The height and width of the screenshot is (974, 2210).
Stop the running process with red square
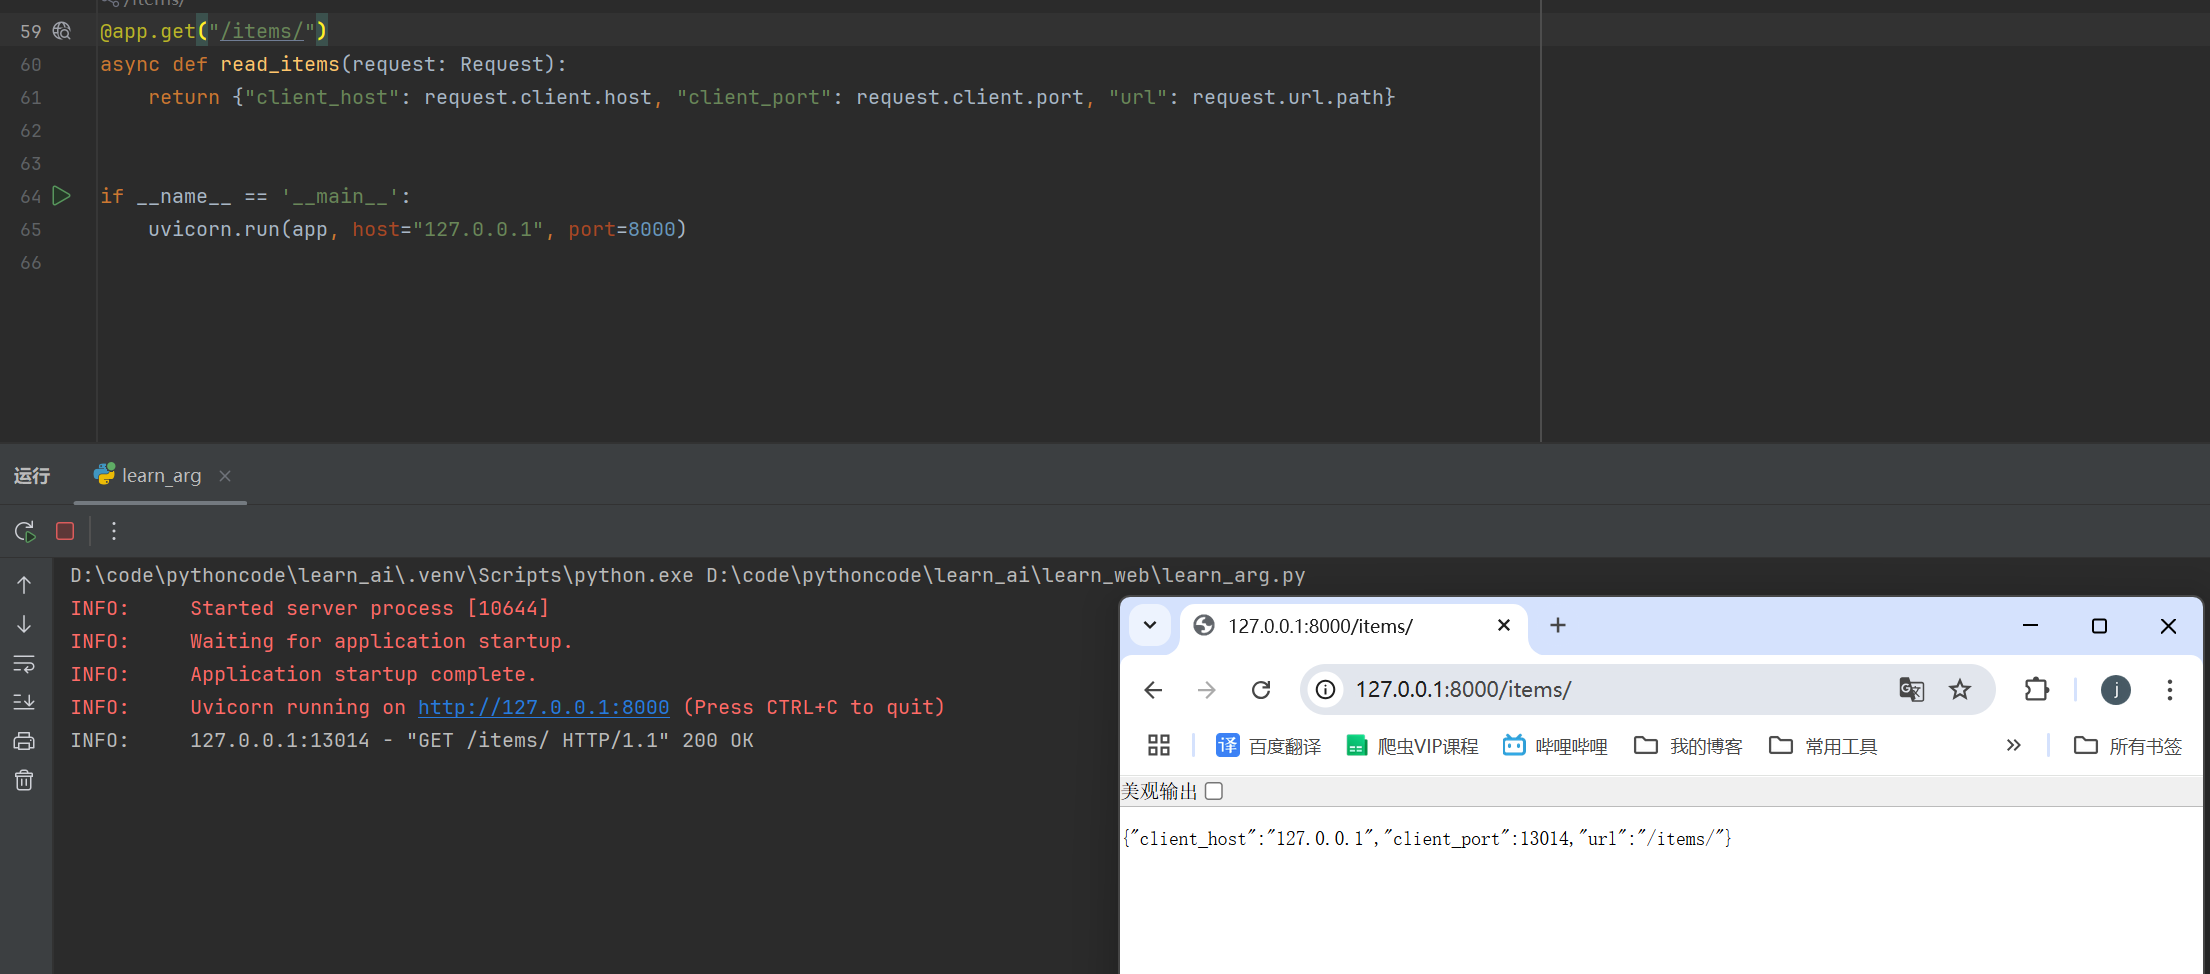coord(65,531)
